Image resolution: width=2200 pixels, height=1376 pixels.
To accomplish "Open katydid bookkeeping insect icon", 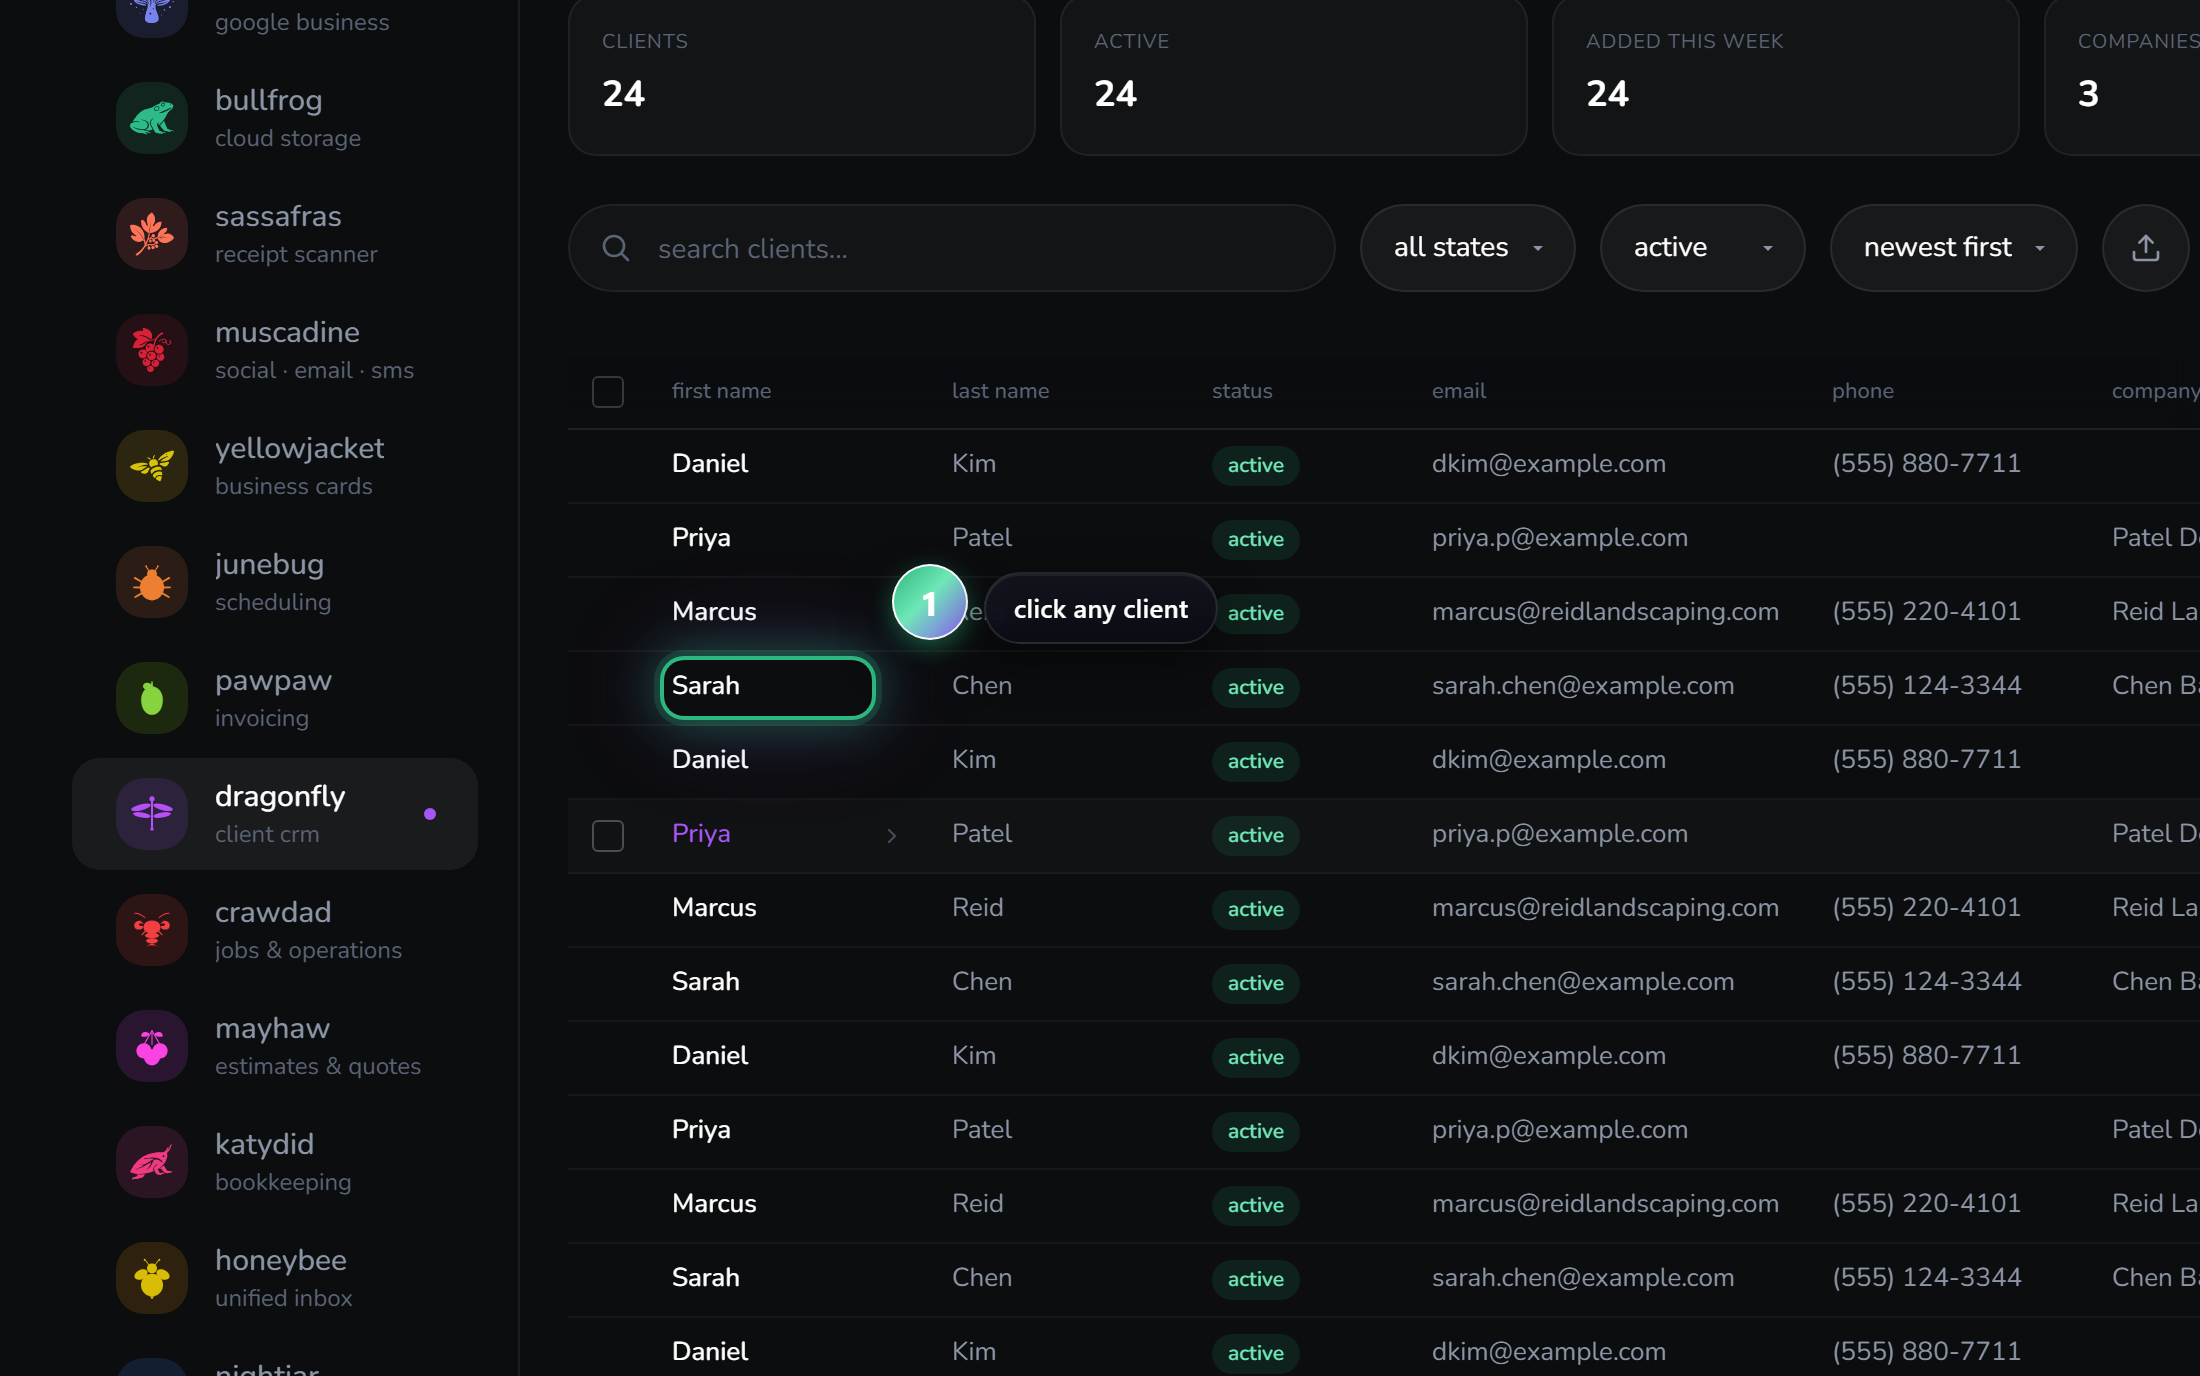I will pos(152,1162).
